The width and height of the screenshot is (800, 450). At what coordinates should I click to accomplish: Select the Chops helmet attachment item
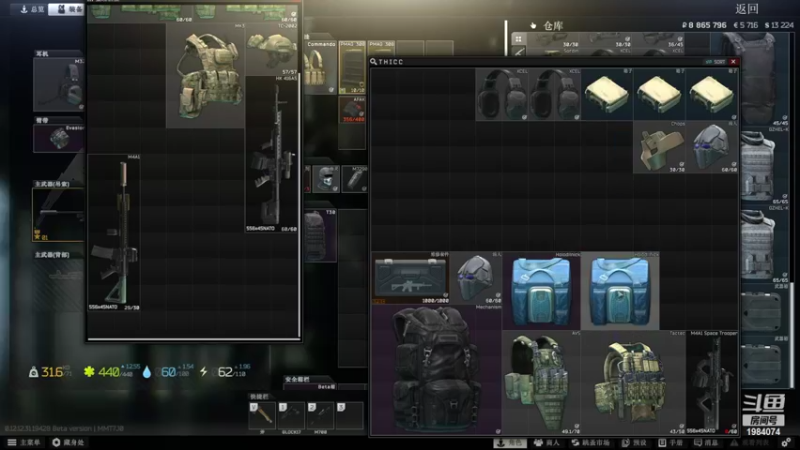pyautogui.click(x=660, y=147)
